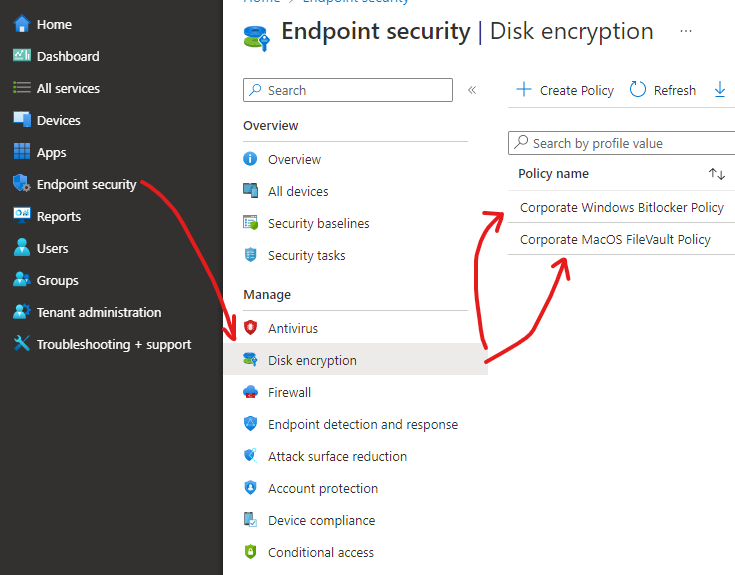Click the Attack surface reduction icon
735x575 pixels.
(x=251, y=456)
